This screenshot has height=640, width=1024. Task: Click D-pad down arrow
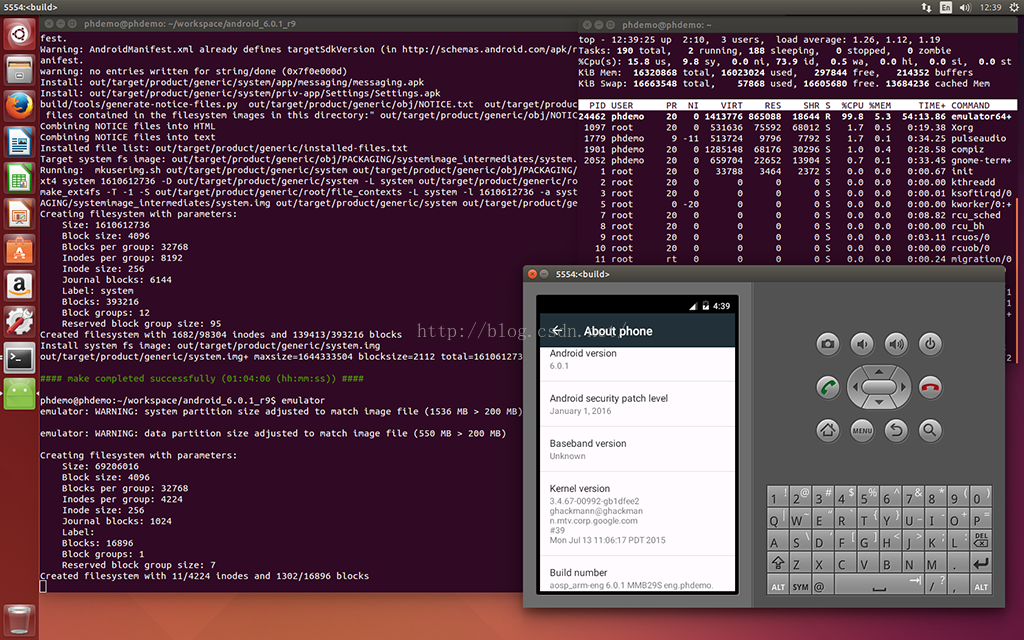(x=879, y=403)
